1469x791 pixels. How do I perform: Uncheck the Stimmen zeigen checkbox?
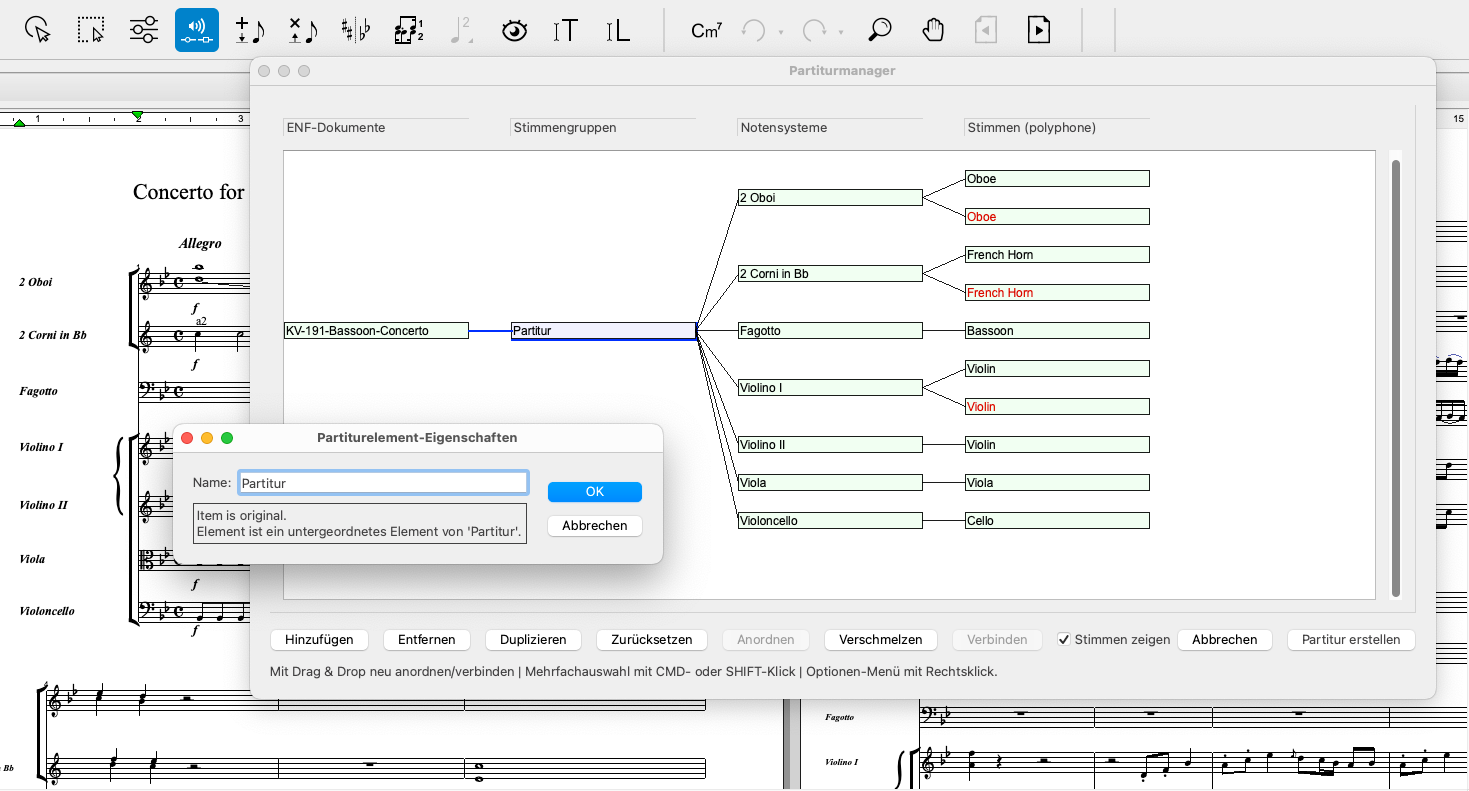coord(1064,640)
